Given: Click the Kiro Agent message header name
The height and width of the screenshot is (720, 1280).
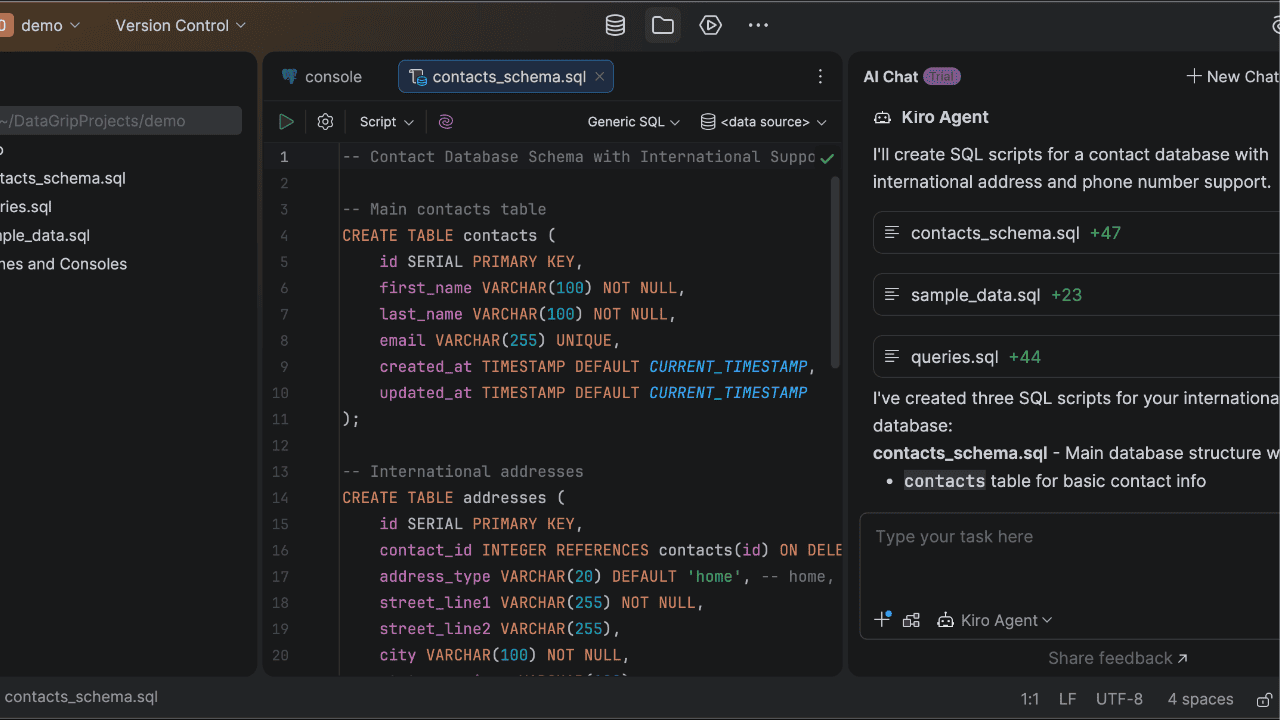Looking at the screenshot, I should click(945, 117).
